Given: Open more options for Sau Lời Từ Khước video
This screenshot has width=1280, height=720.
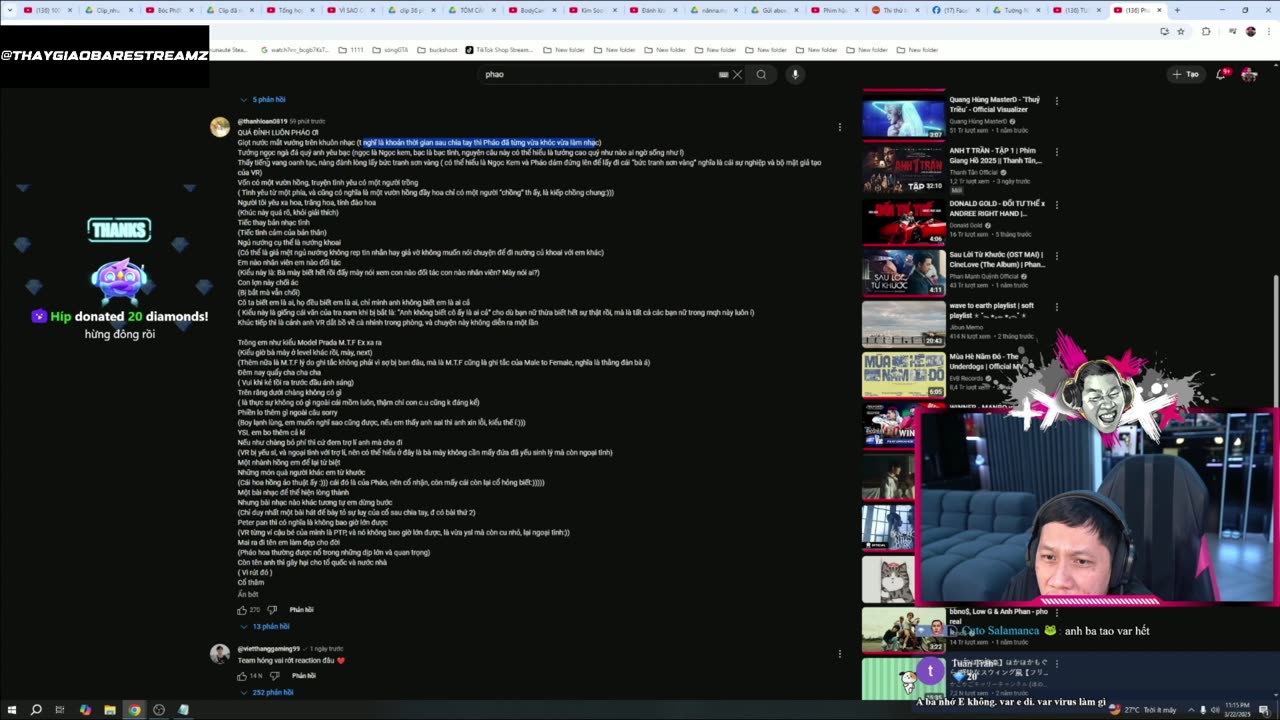Looking at the screenshot, I should click(x=1056, y=257).
